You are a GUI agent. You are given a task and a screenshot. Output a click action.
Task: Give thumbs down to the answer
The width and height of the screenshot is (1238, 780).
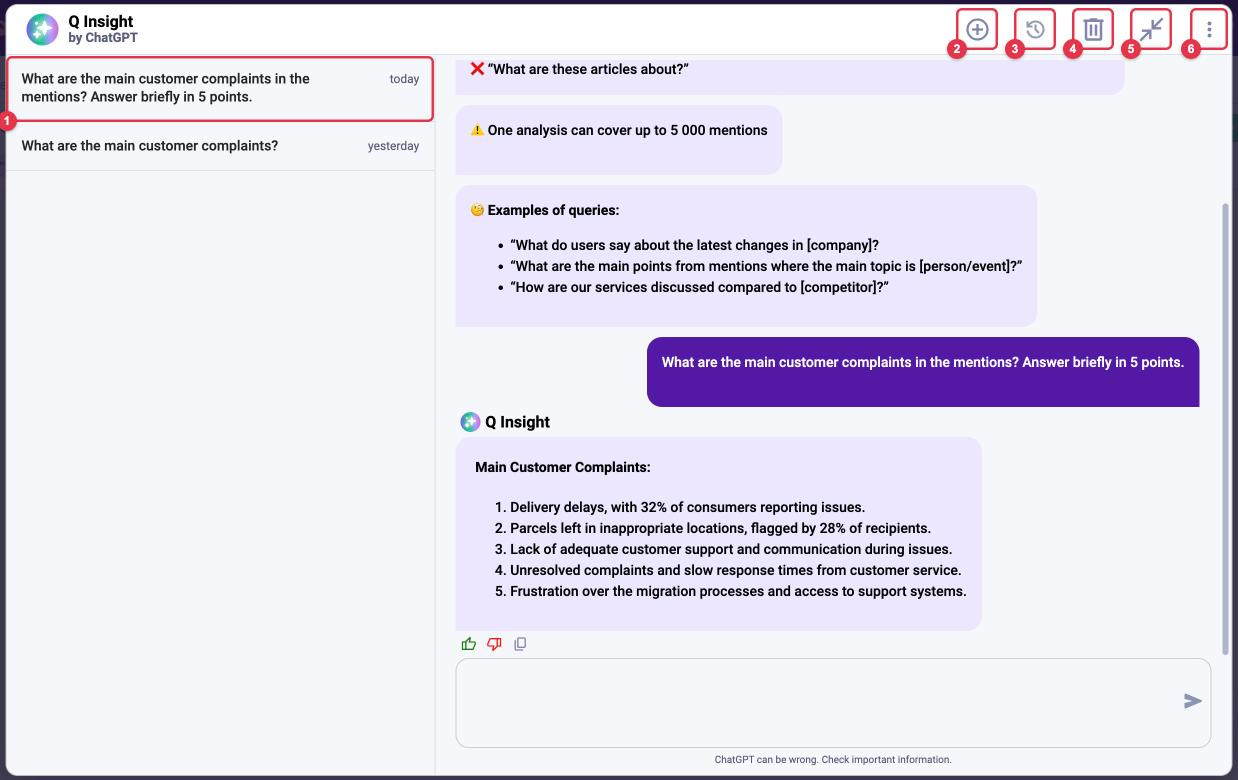[494, 644]
